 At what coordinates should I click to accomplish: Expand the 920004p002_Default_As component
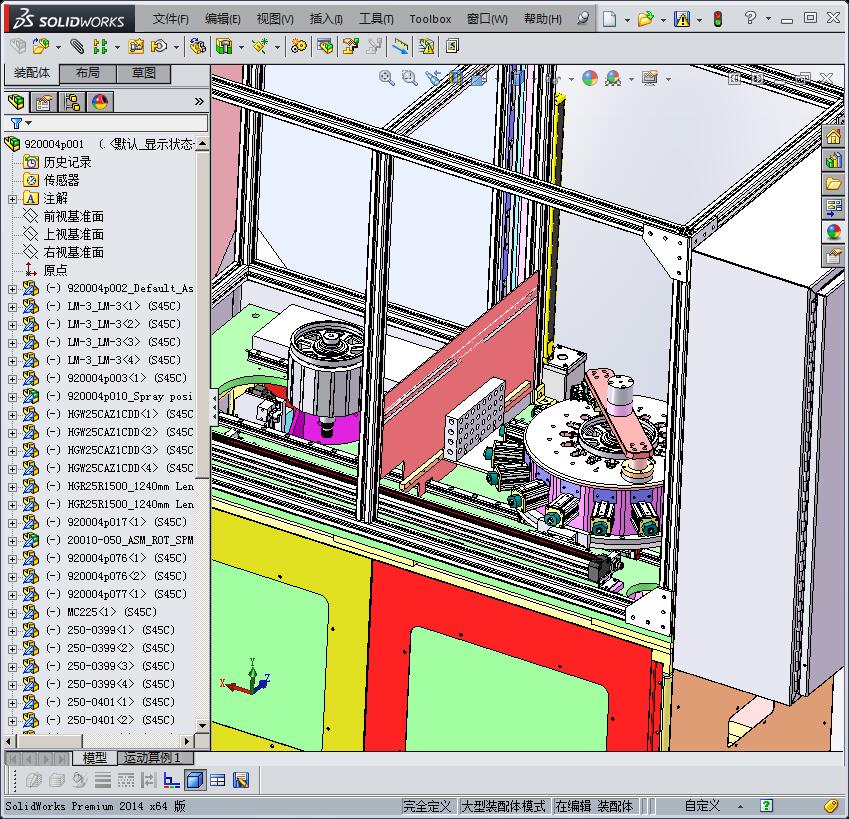click(12, 289)
